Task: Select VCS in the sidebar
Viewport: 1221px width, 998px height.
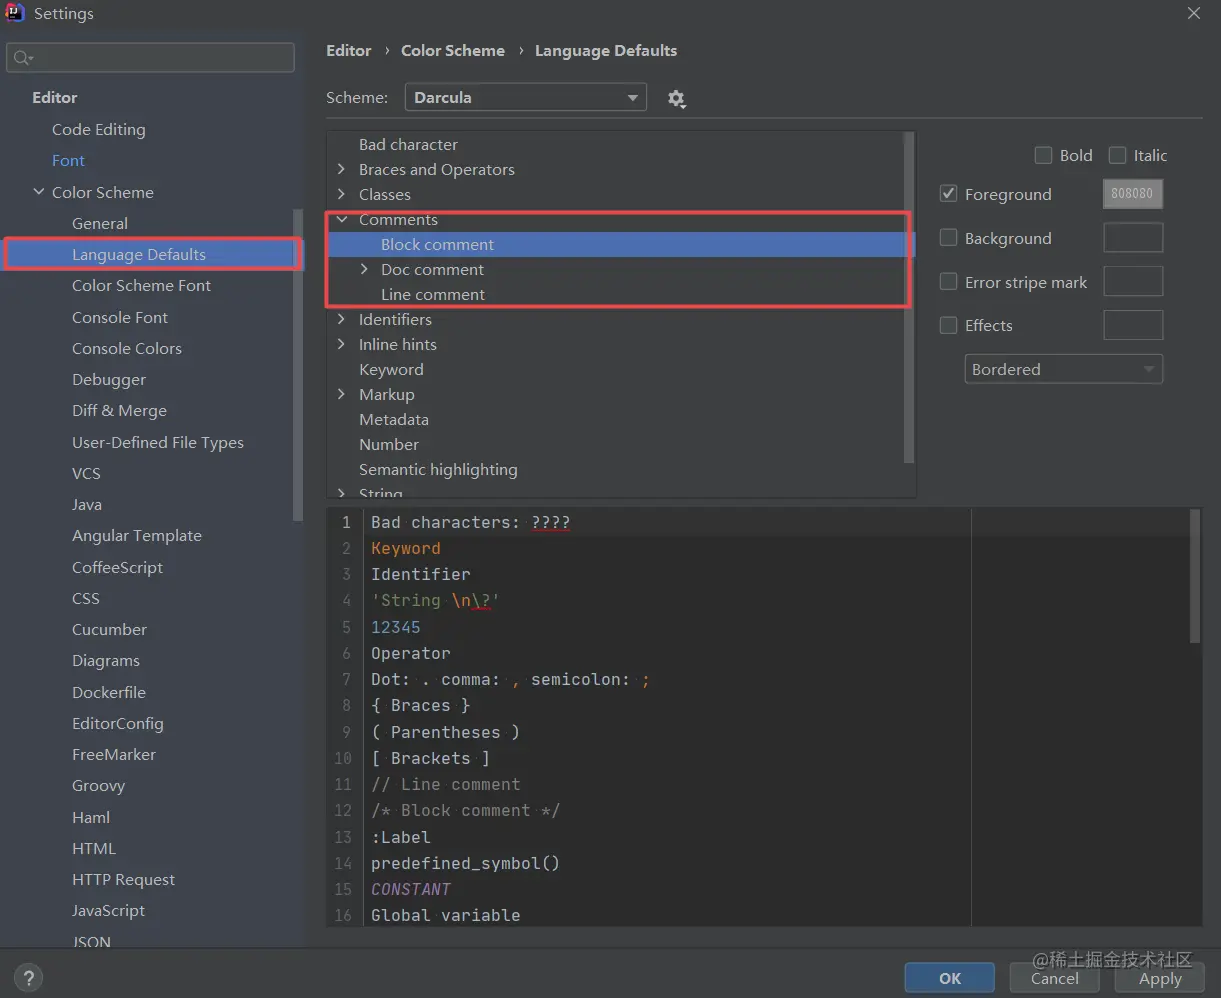Action: tap(86, 473)
